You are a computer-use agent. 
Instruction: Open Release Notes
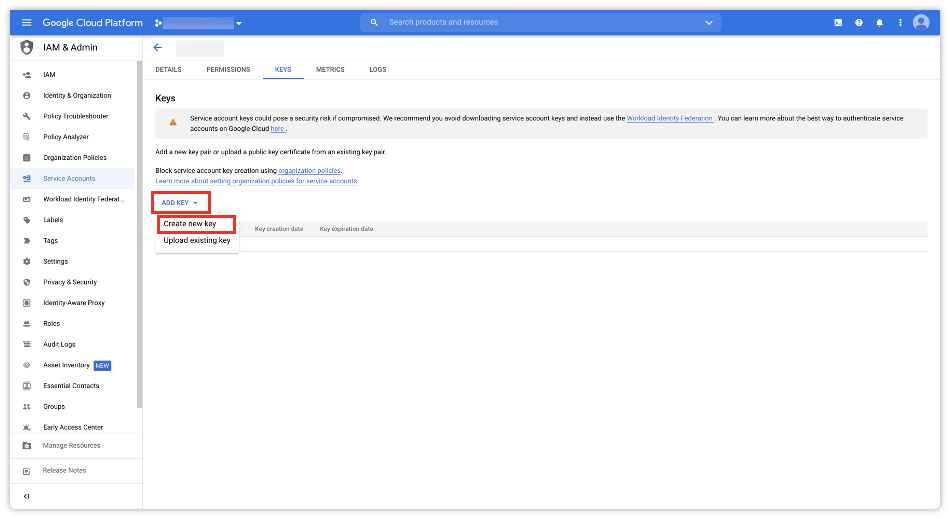point(64,471)
